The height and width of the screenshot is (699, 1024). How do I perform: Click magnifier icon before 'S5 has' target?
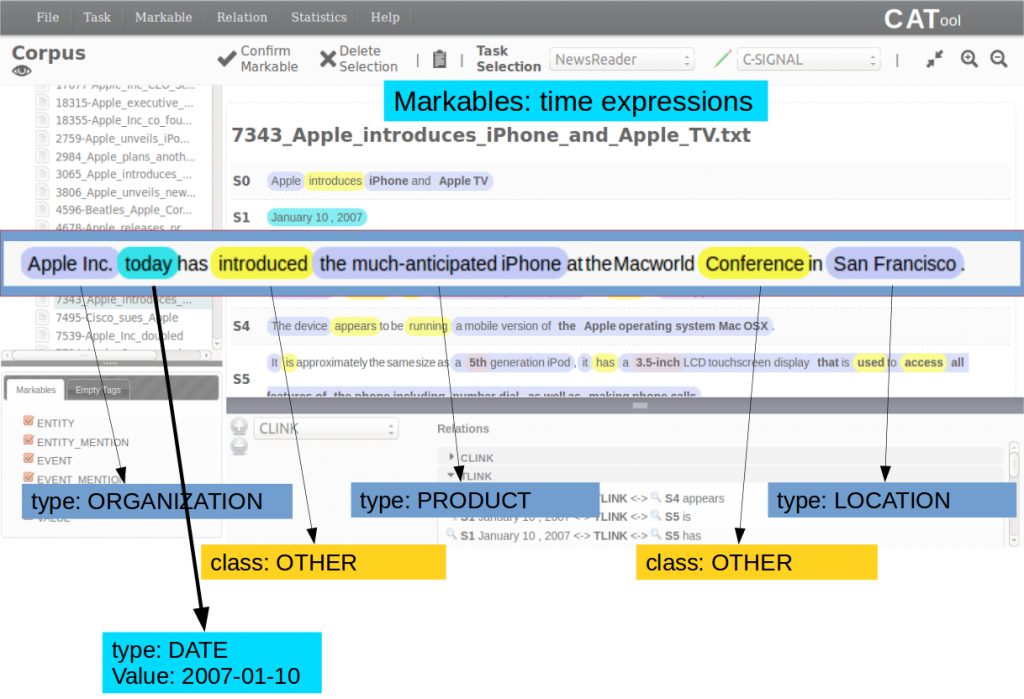656,534
